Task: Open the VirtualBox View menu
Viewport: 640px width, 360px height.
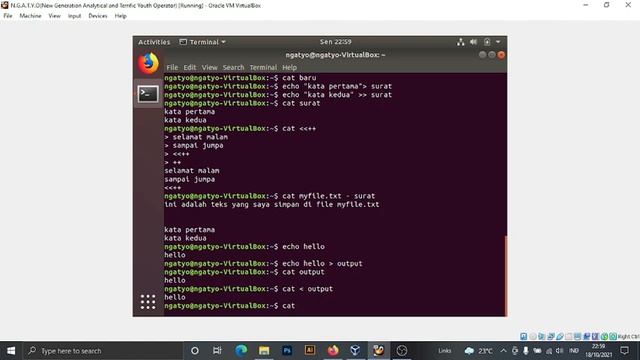Action: tap(54, 16)
